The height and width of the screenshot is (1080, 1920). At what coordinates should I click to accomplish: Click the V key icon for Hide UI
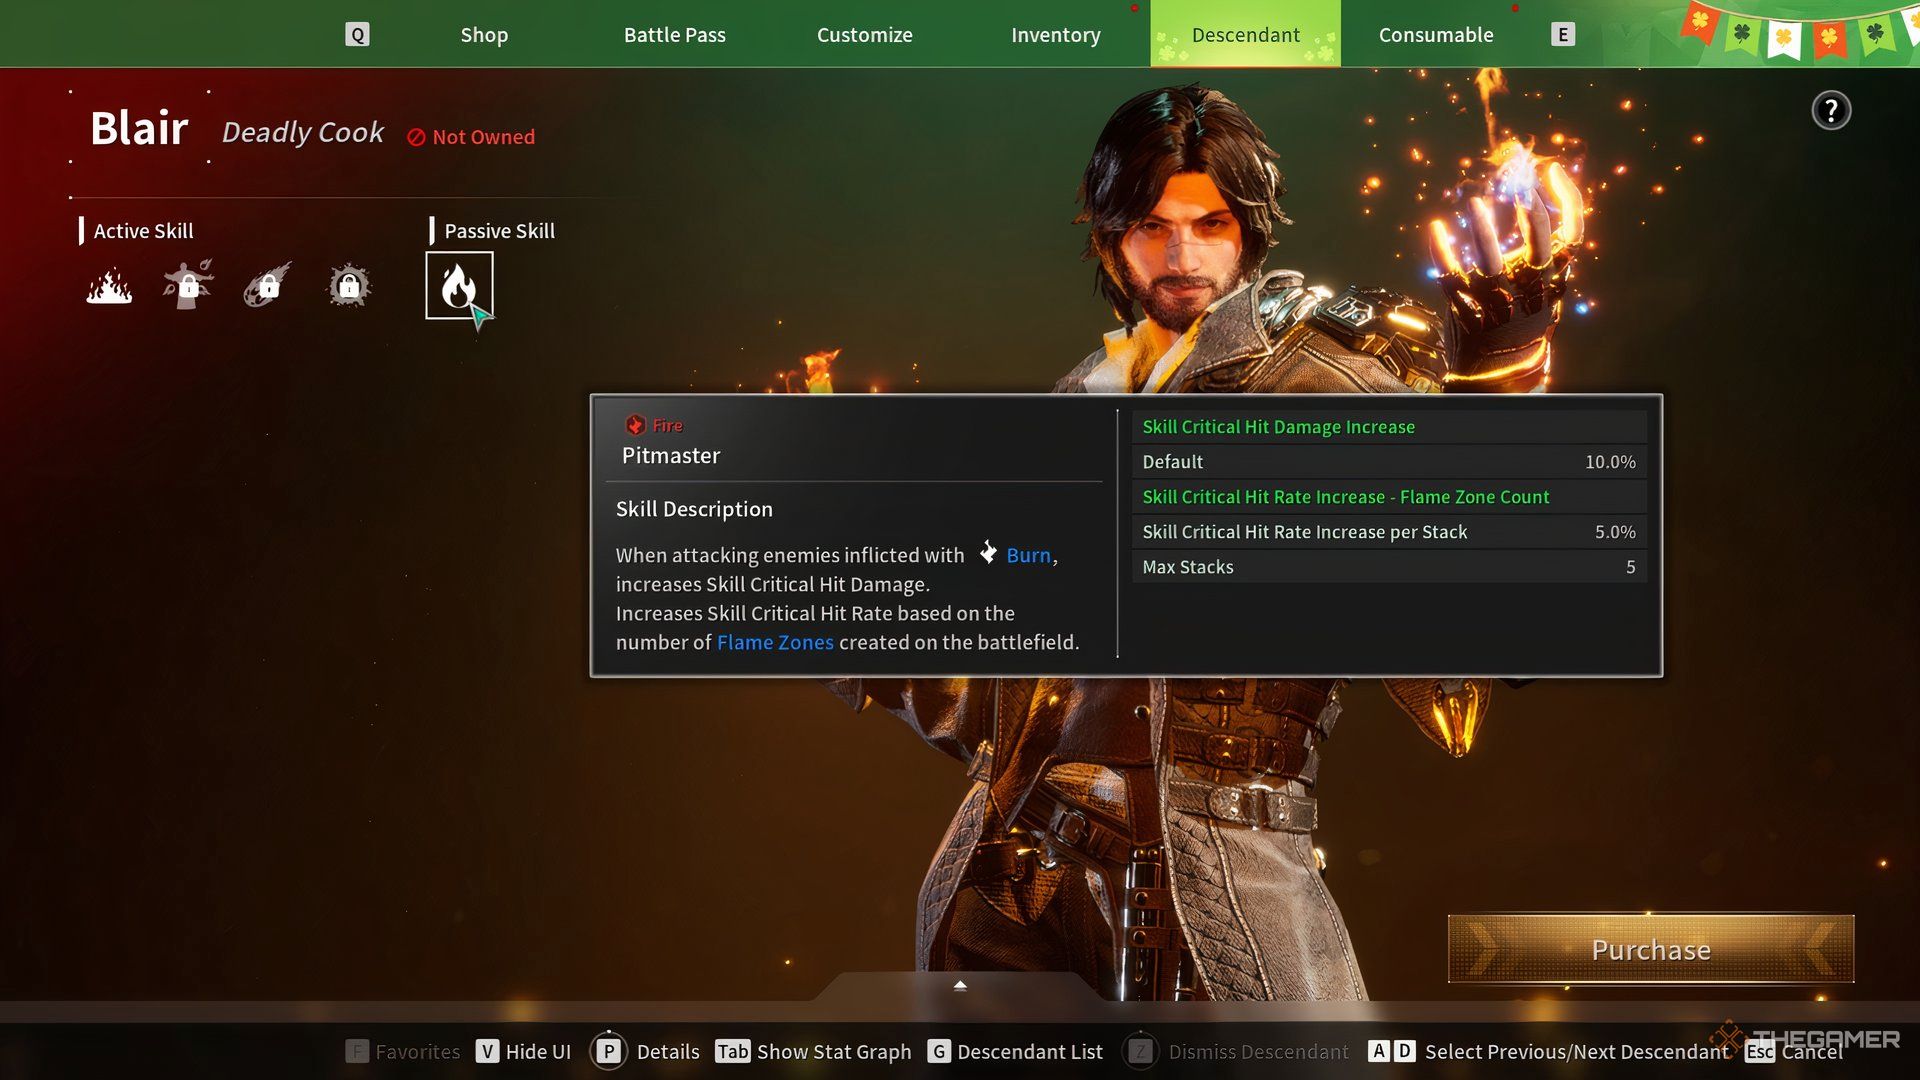click(x=487, y=1051)
